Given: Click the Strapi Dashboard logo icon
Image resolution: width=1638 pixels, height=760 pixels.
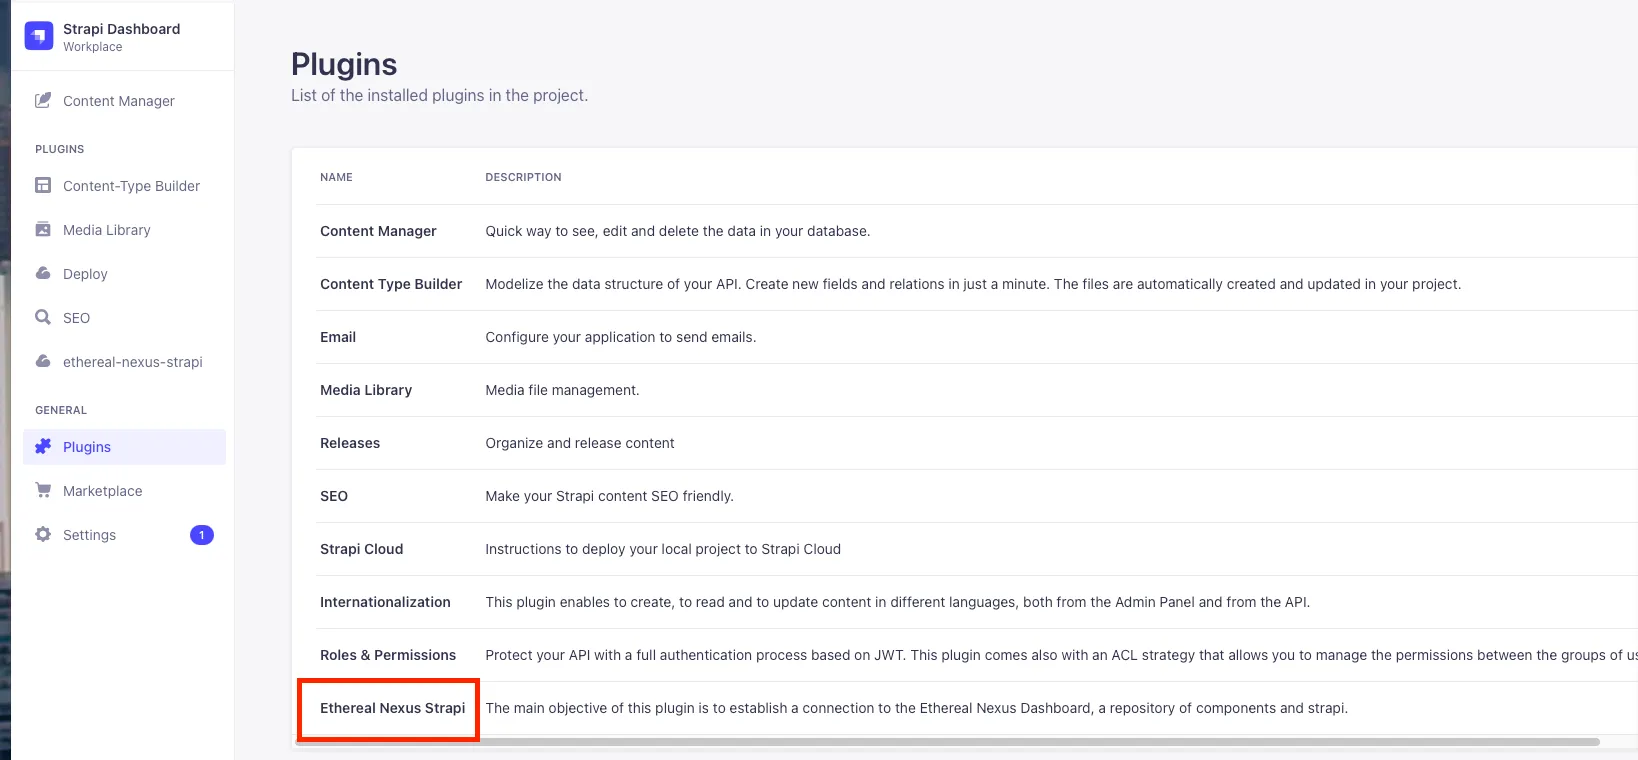Looking at the screenshot, I should tap(39, 36).
